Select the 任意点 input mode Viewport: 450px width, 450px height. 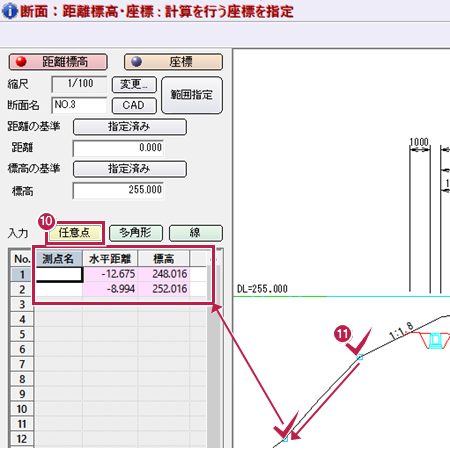(x=75, y=233)
